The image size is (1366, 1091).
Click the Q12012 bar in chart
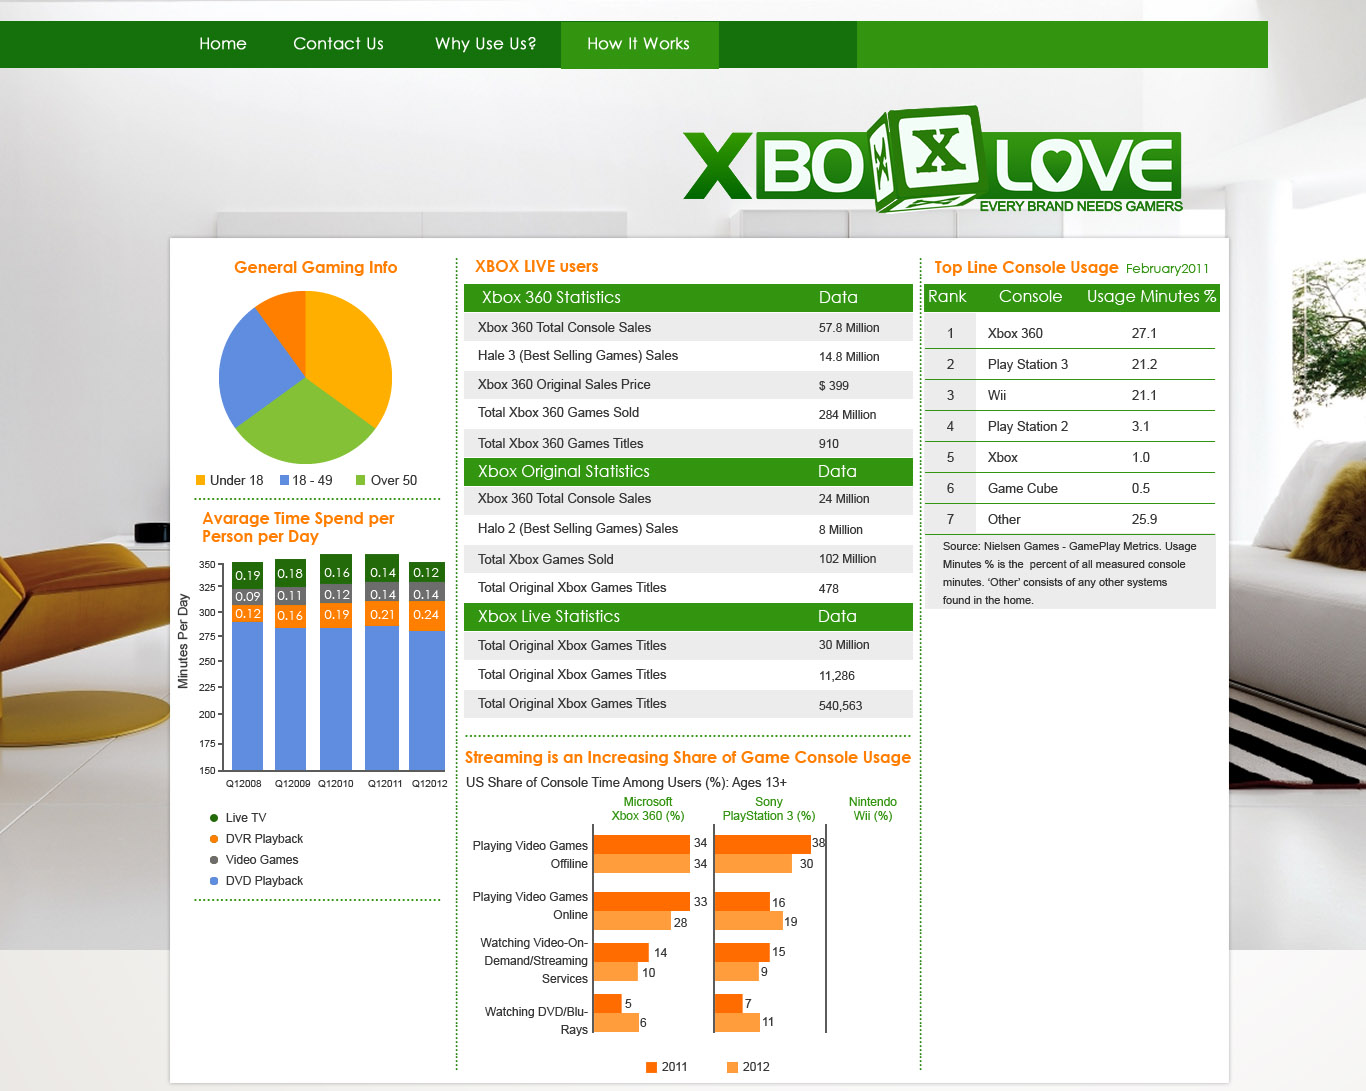(x=427, y=665)
